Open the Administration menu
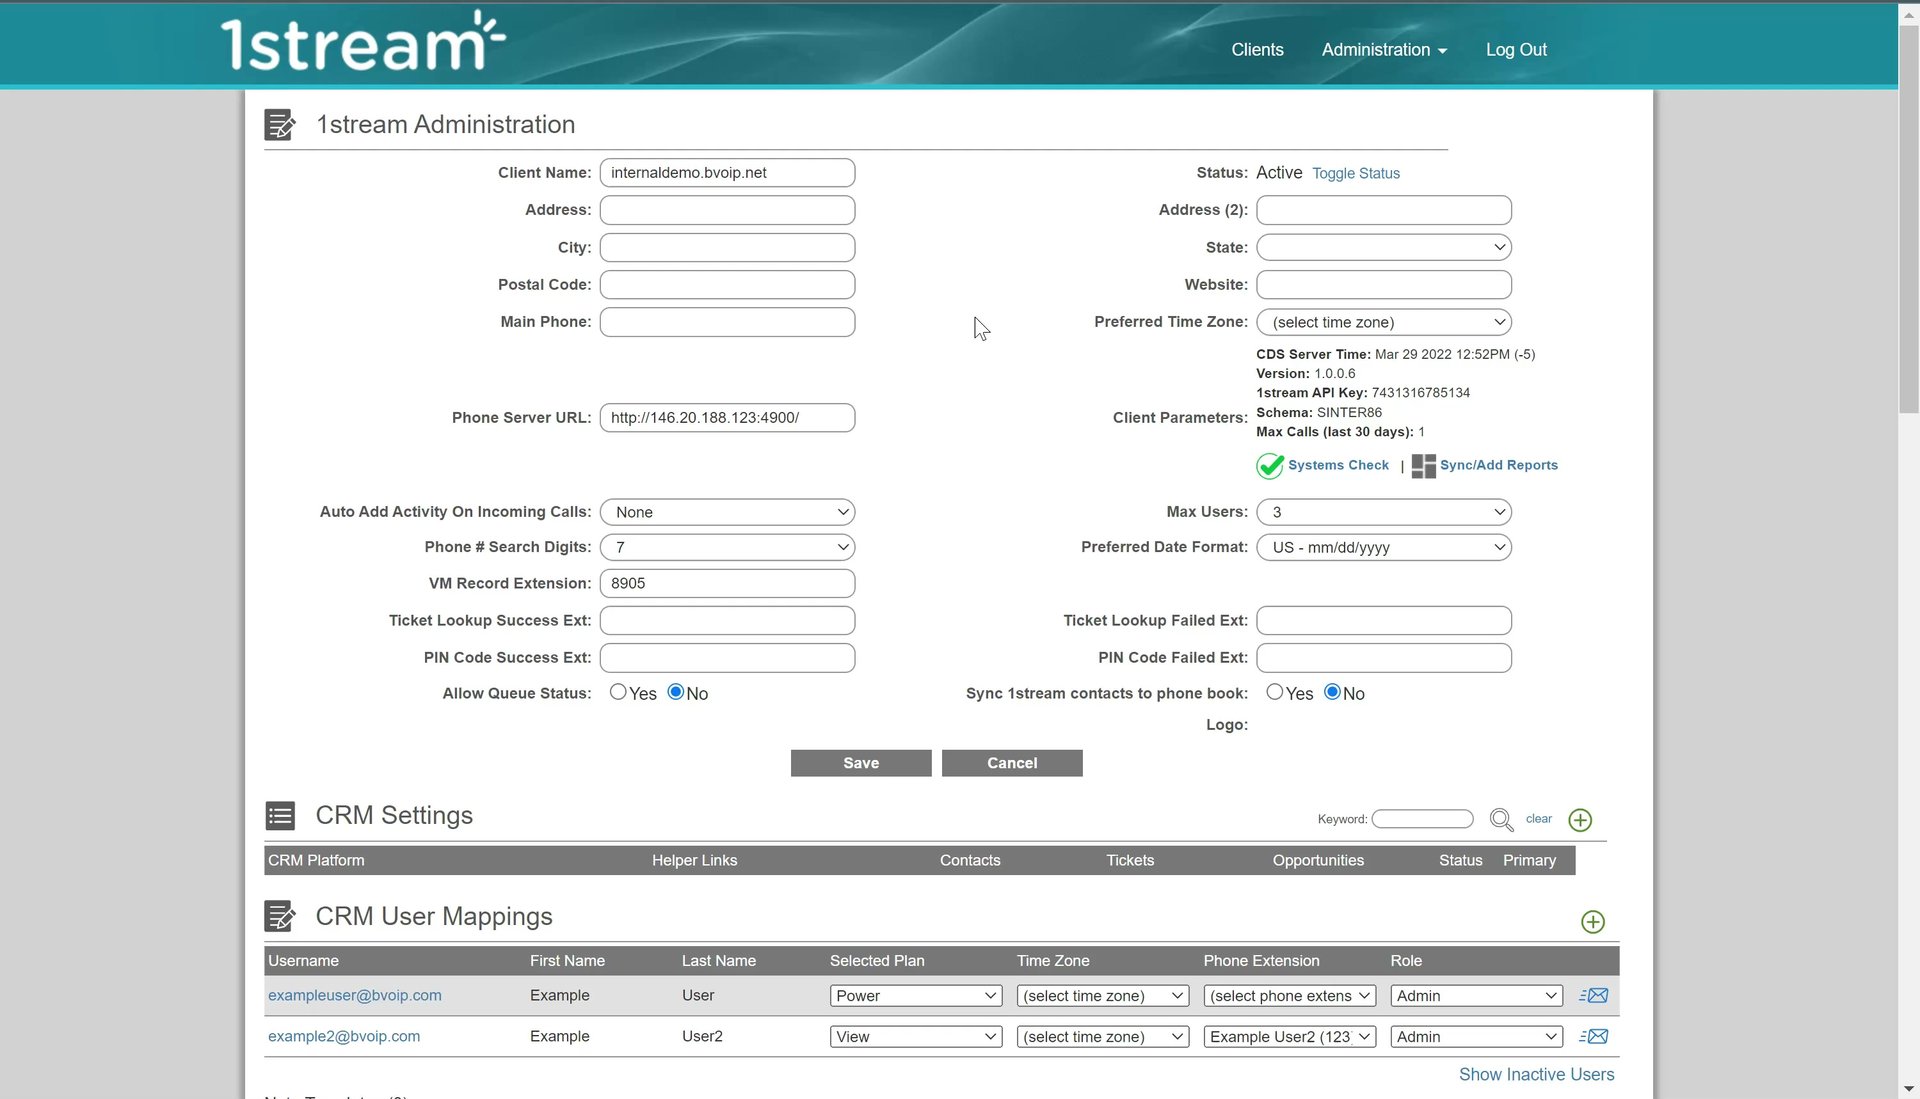 click(x=1383, y=49)
